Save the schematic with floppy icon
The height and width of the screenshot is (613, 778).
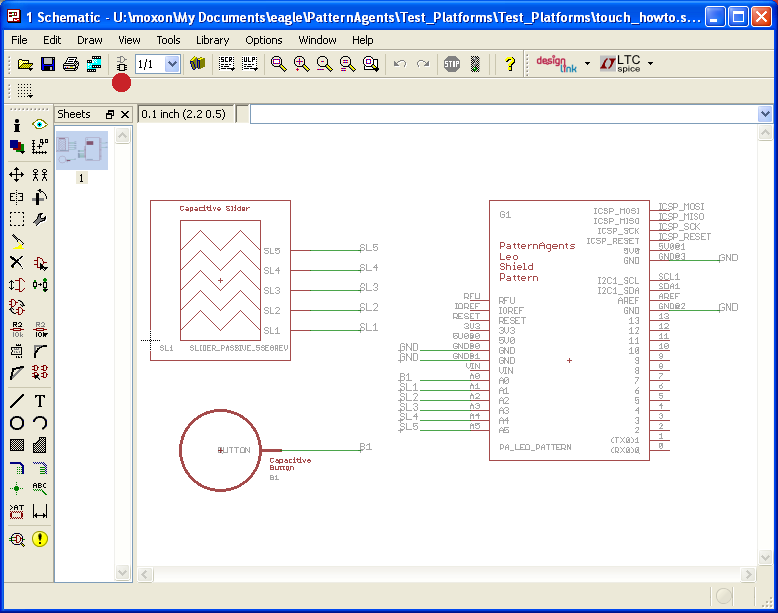pos(48,64)
